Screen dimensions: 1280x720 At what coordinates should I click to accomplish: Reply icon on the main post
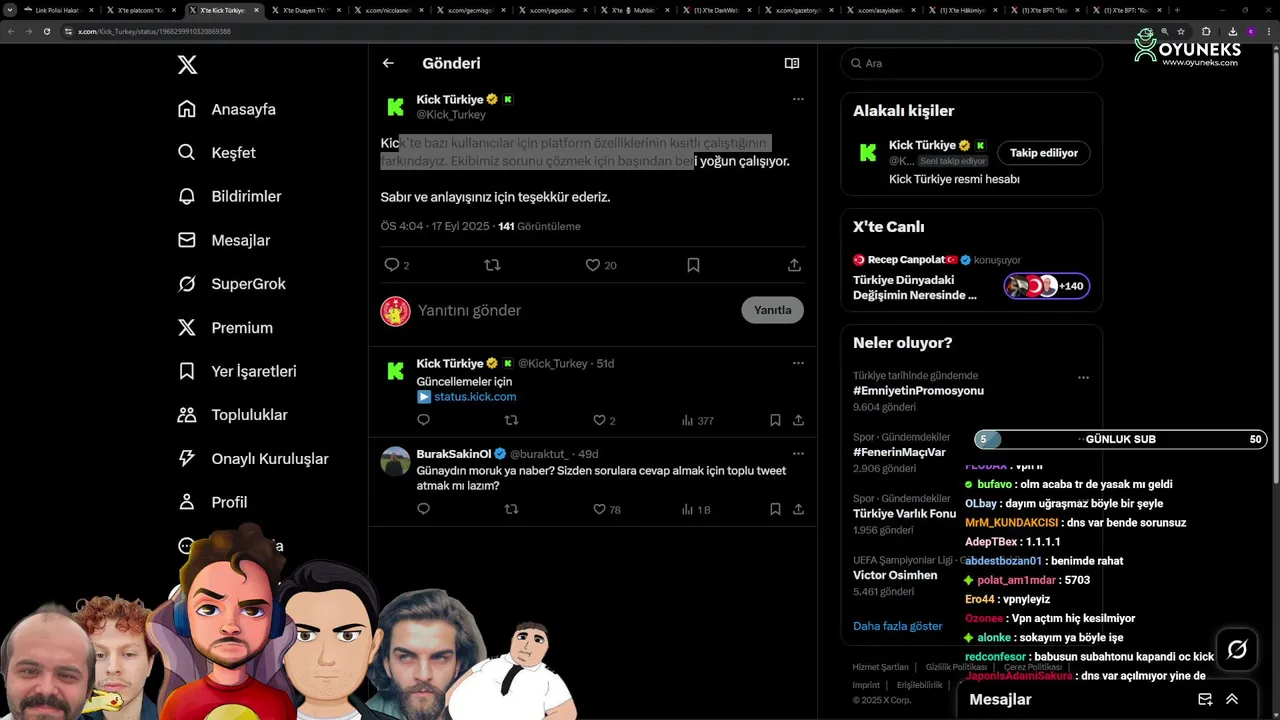[392, 265]
